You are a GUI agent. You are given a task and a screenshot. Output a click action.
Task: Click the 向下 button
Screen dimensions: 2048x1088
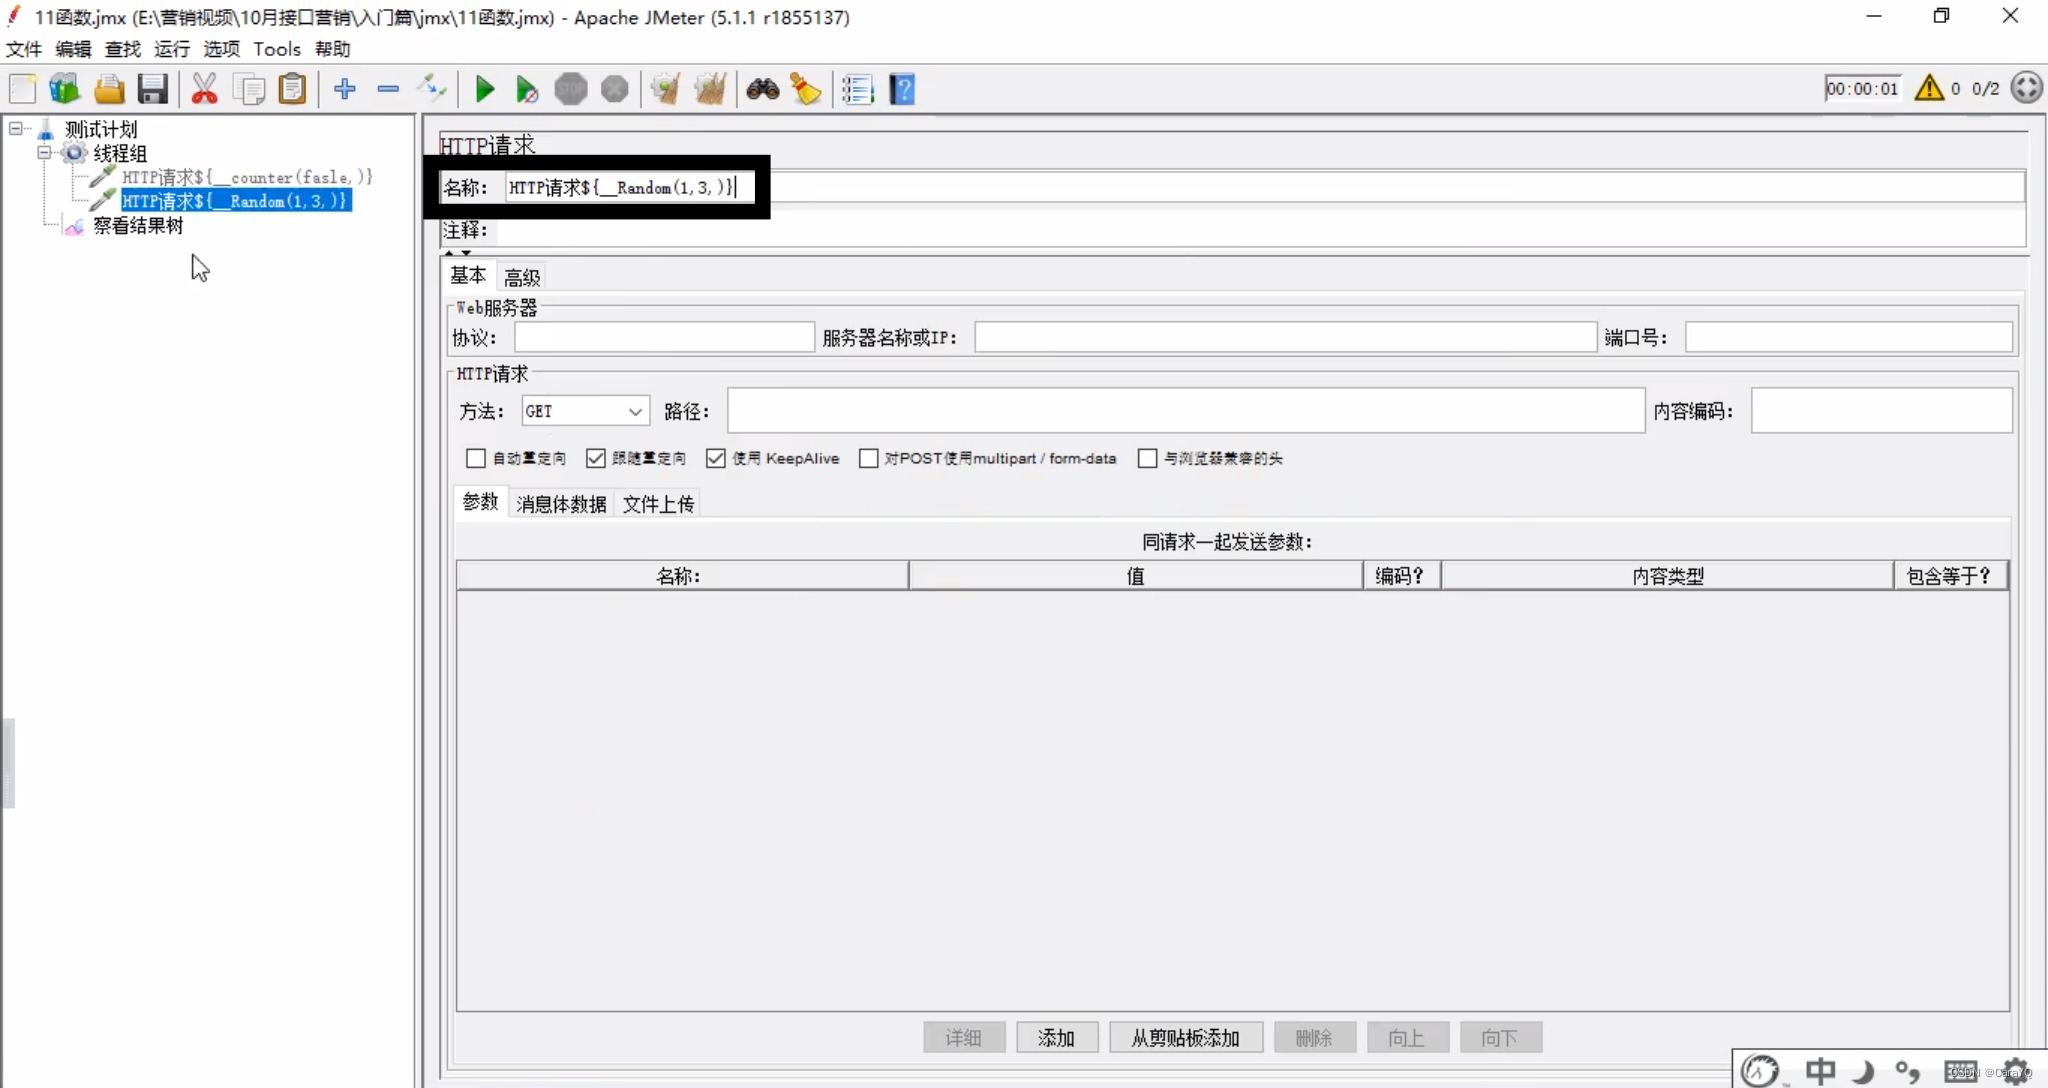coord(1501,1037)
